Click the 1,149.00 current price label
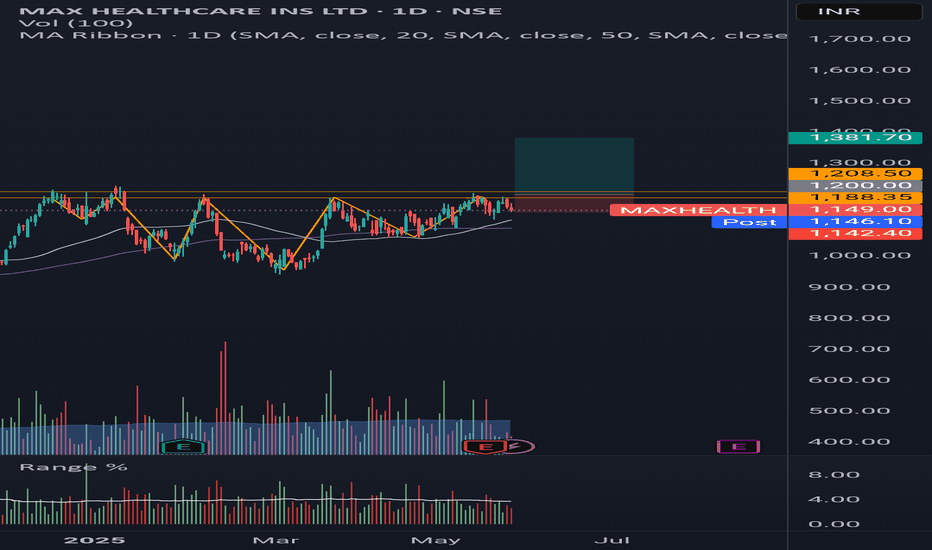The image size is (932, 550). click(855, 209)
